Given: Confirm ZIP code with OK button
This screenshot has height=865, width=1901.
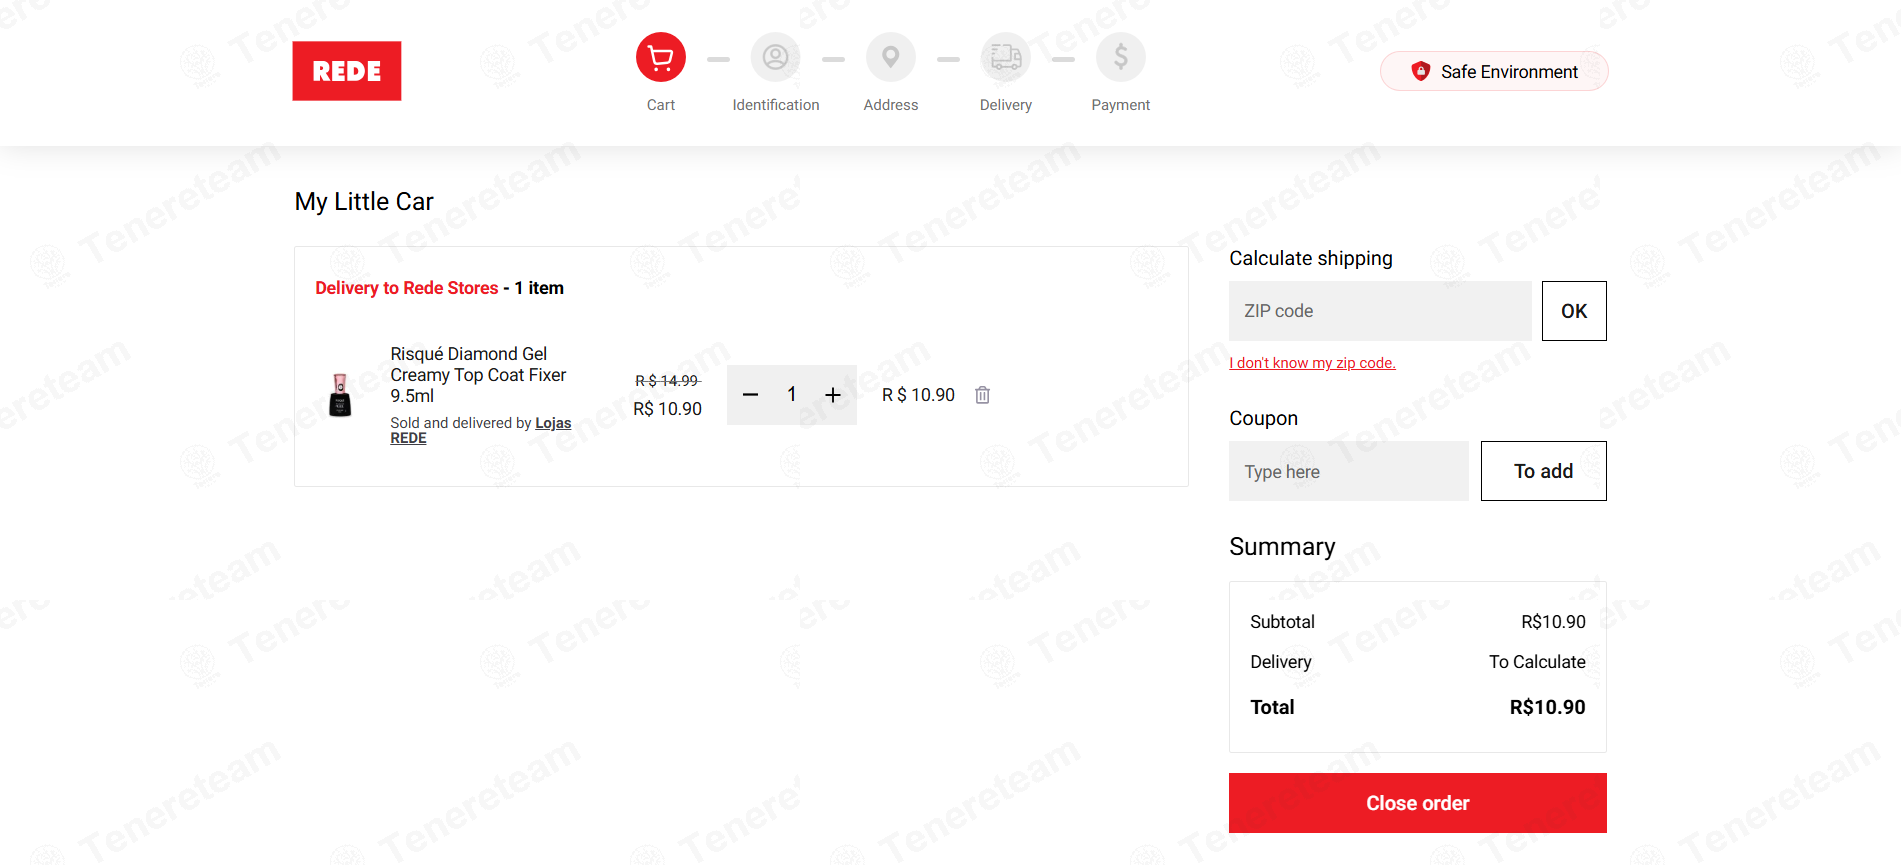Looking at the screenshot, I should pos(1574,311).
